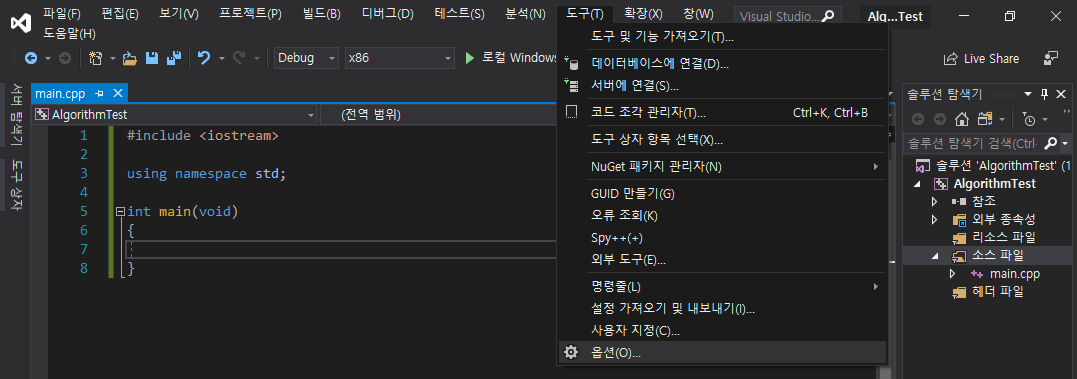Click the Solution Explorer search magnifier icon
The image size is (1077, 379).
coord(1050,143)
